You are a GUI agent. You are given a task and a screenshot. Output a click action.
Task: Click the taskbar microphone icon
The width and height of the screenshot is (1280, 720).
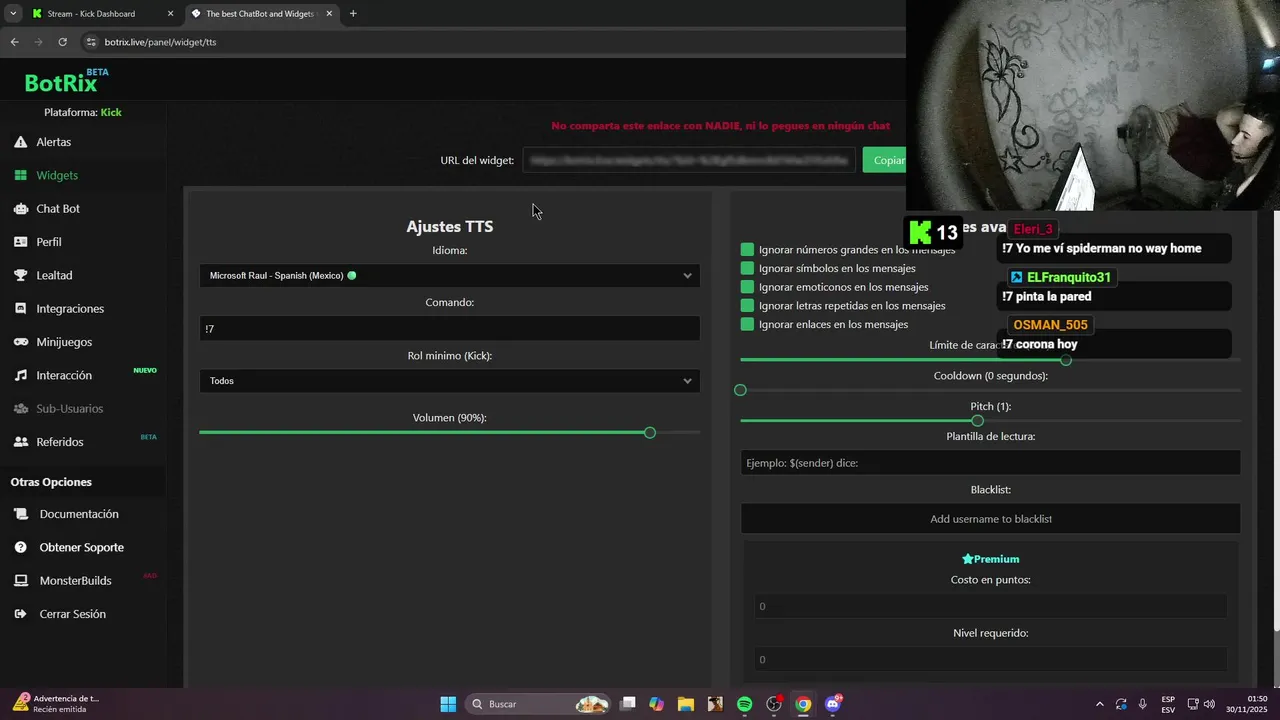point(1143,704)
